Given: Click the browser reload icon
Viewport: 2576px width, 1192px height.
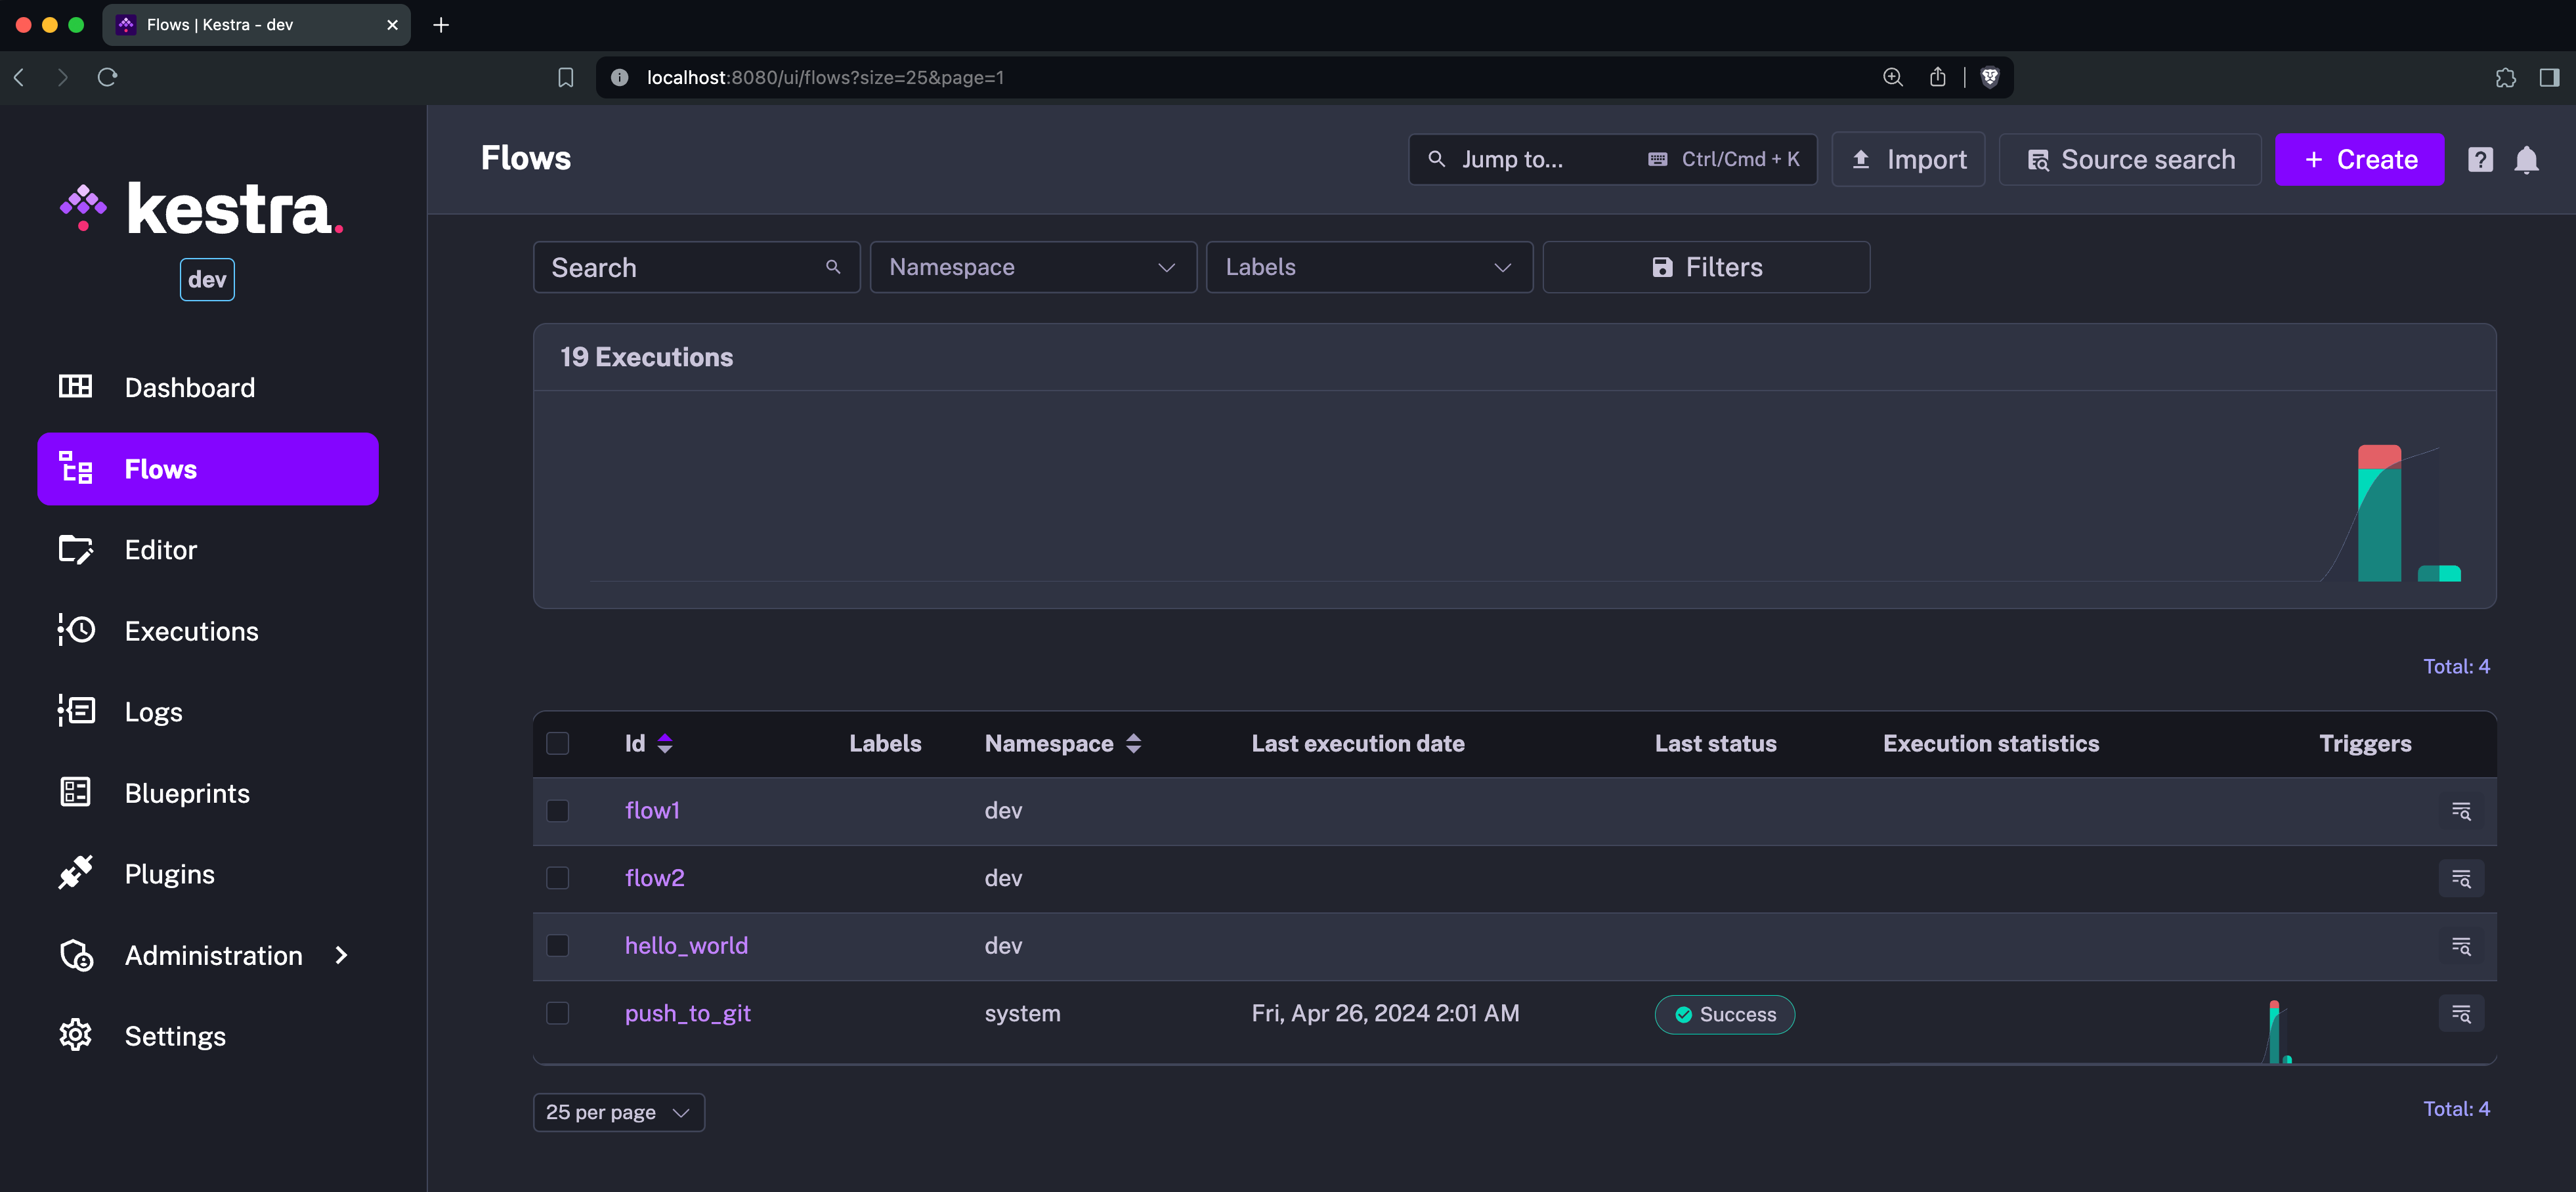Looking at the screenshot, I should tap(108, 77).
